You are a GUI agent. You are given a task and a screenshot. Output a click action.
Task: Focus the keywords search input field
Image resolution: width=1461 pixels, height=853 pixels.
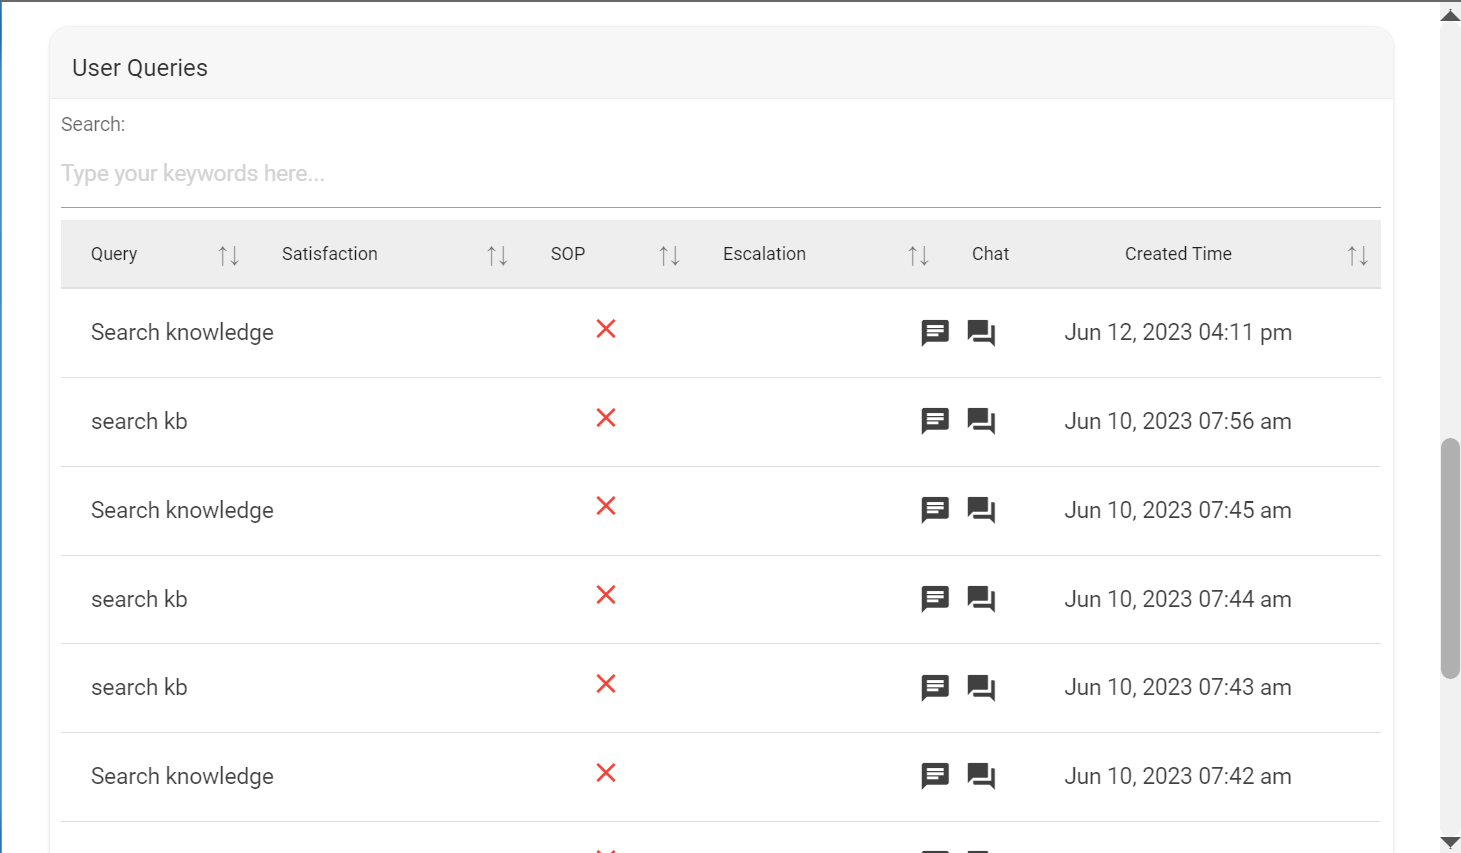pos(720,174)
